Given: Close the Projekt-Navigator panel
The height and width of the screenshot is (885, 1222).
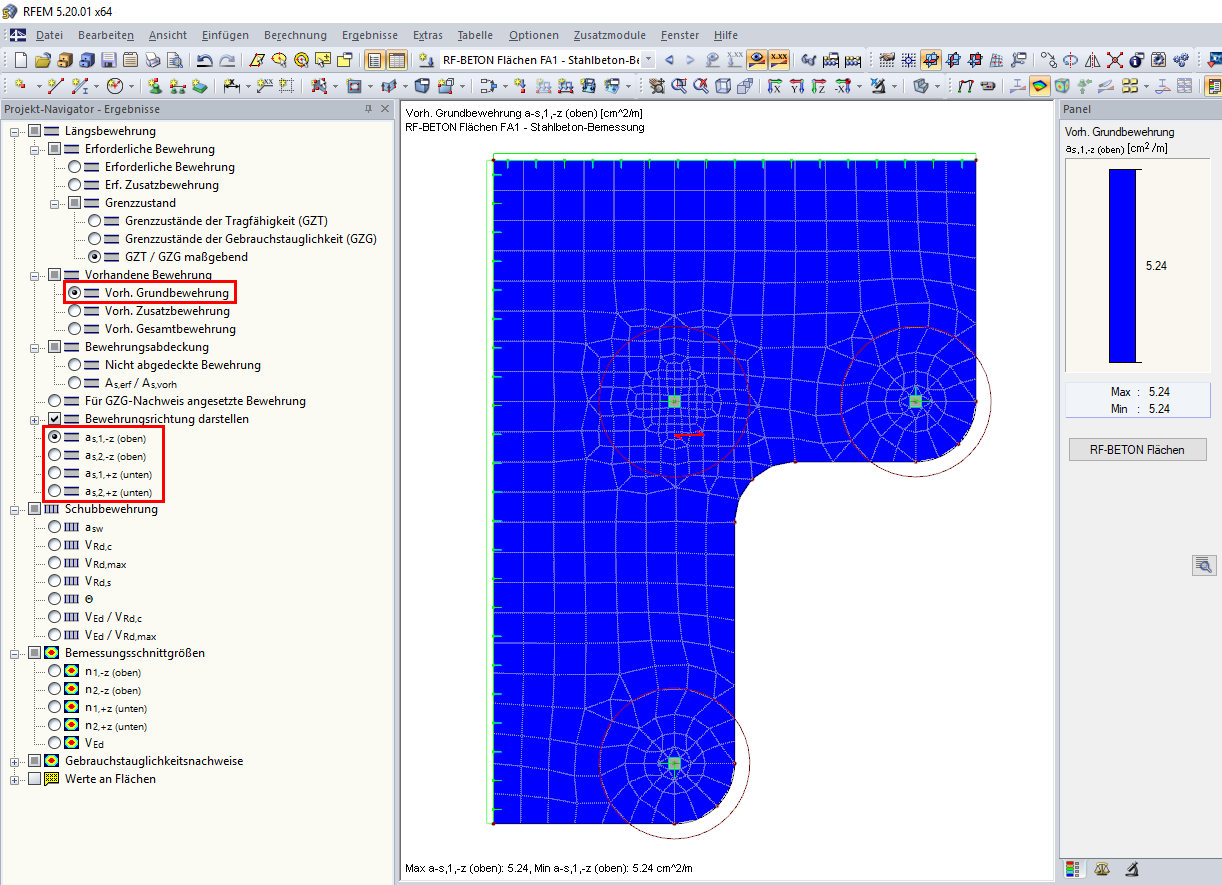Looking at the screenshot, I should pos(385,109).
